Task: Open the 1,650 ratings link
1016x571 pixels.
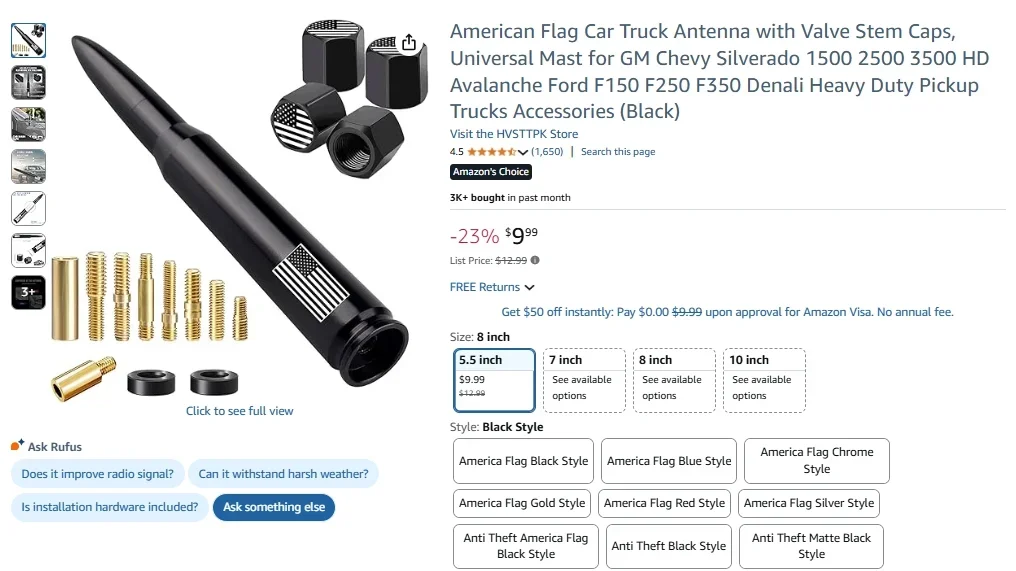Action: (x=547, y=152)
